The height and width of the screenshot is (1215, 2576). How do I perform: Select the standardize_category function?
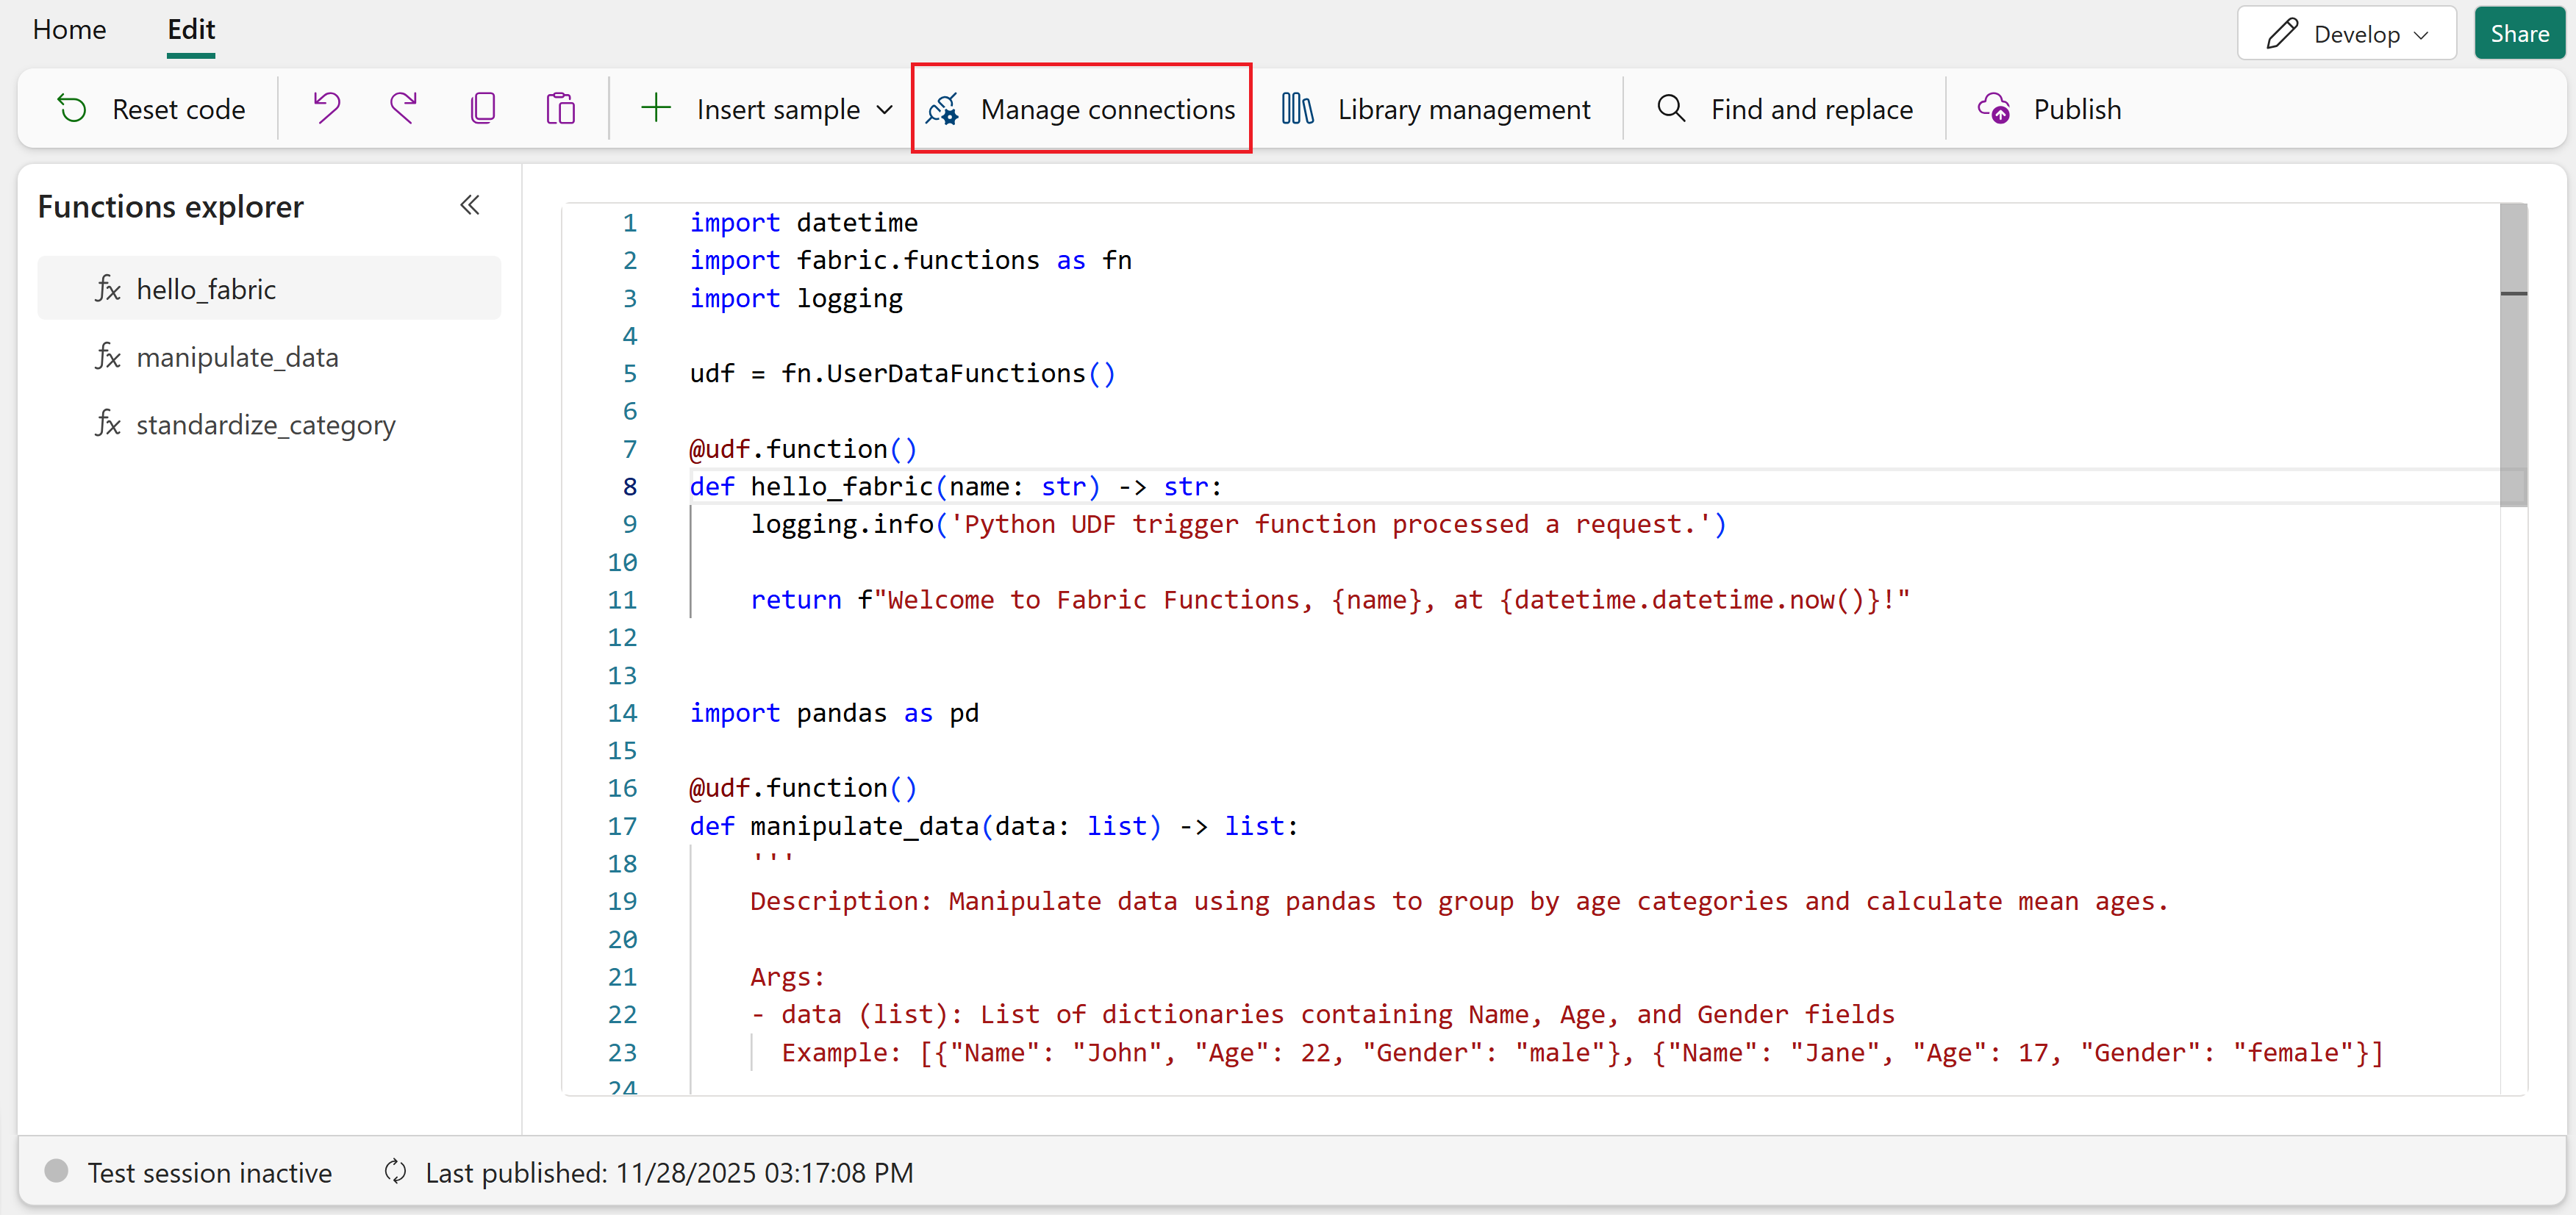(x=265, y=425)
